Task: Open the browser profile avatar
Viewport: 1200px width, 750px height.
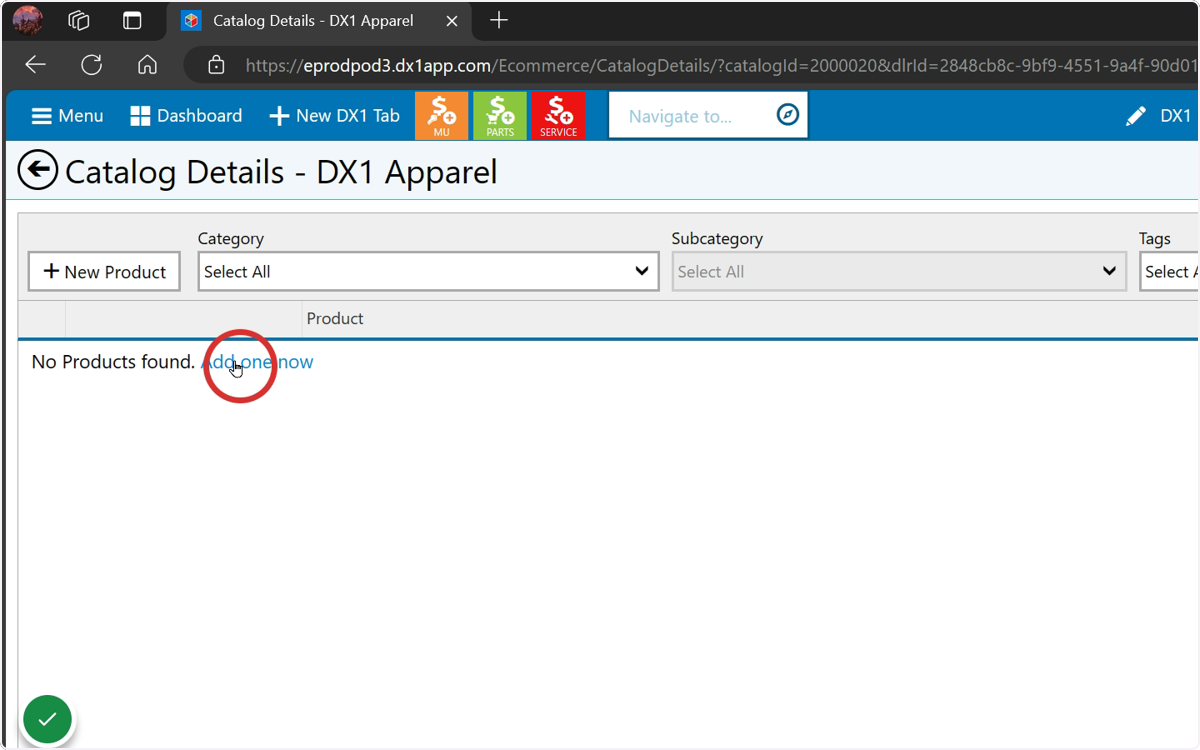Action: [x=28, y=20]
